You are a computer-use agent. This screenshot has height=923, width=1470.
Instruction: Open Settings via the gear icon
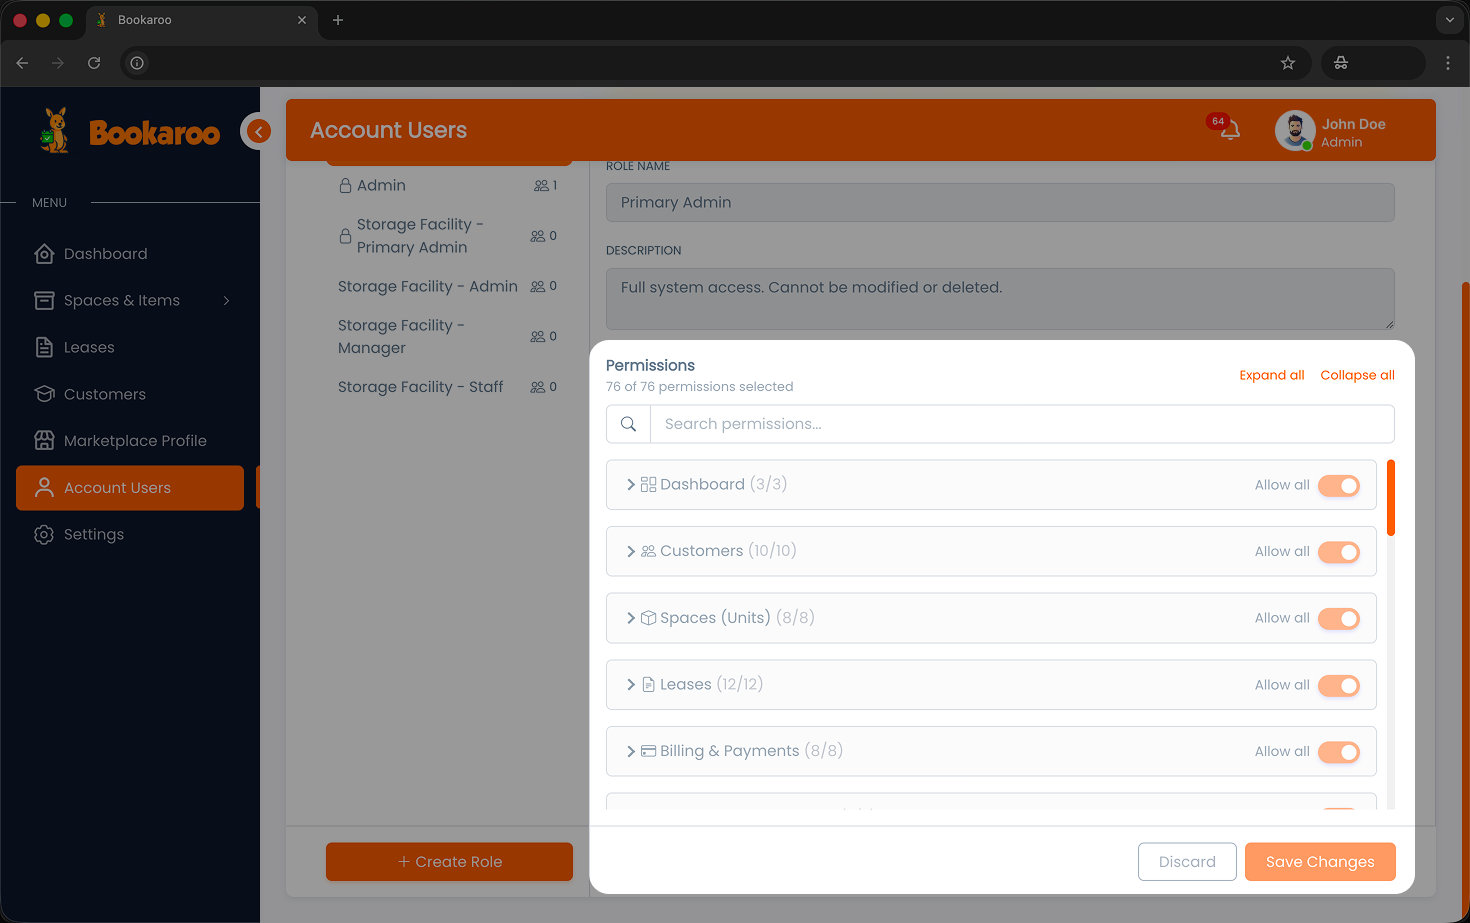(x=44, y=534)
